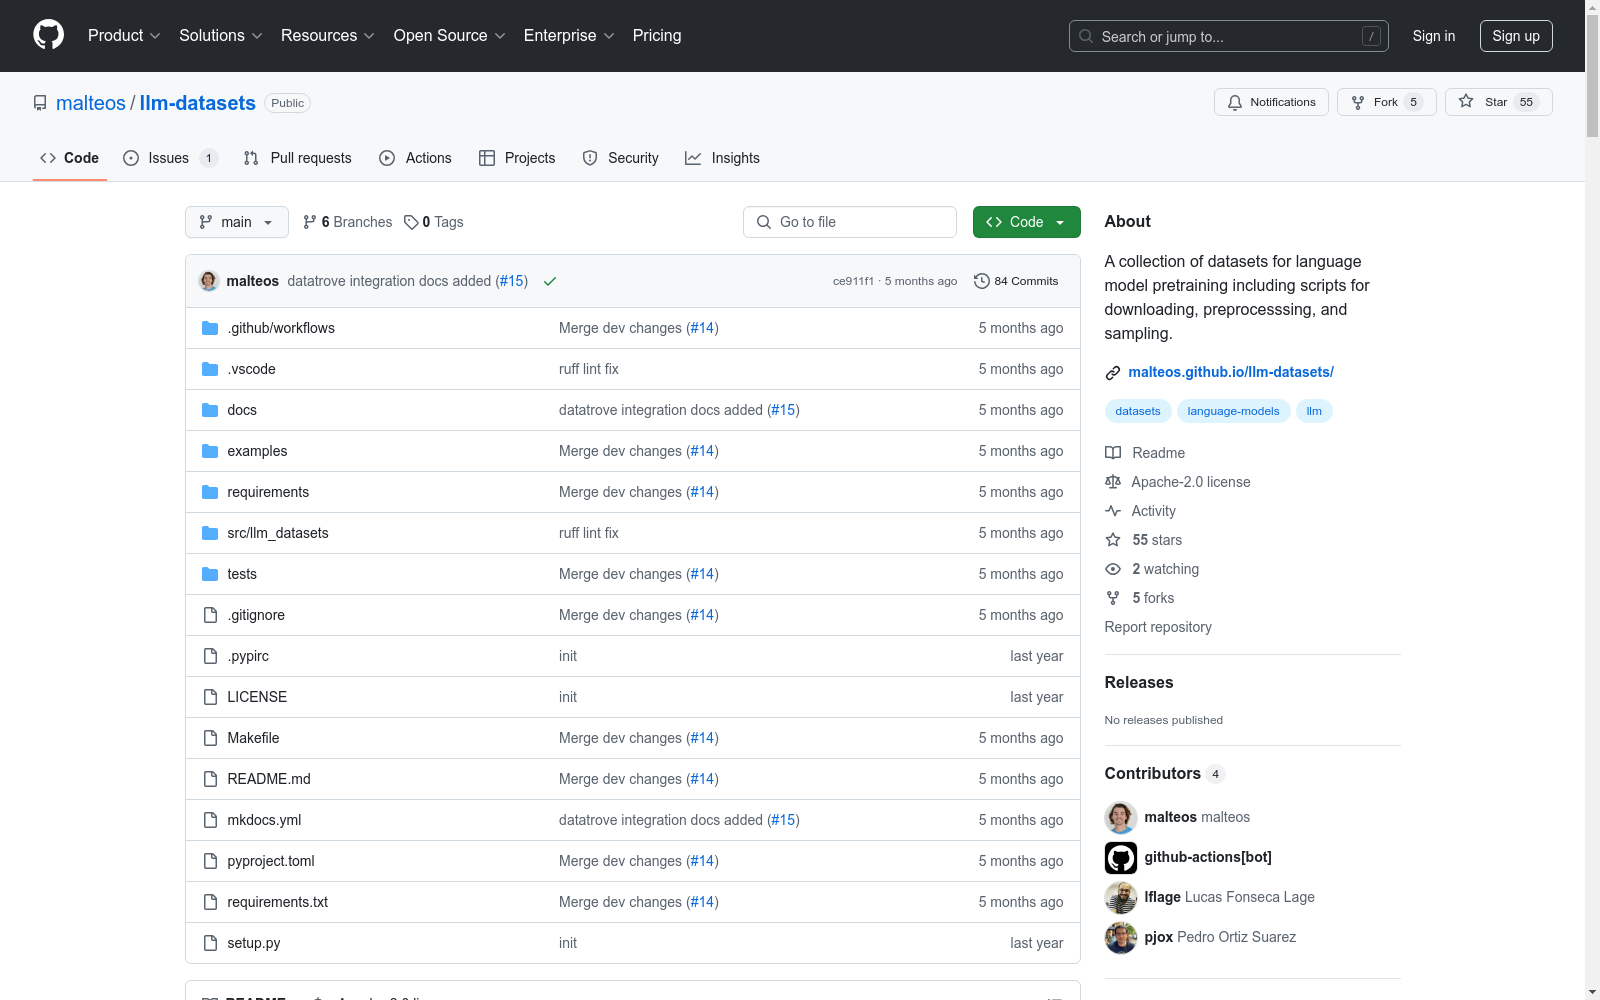
Task: Click the branches icon beside 6 Branches
Action: pyautogui.click(x=310, y=222)
